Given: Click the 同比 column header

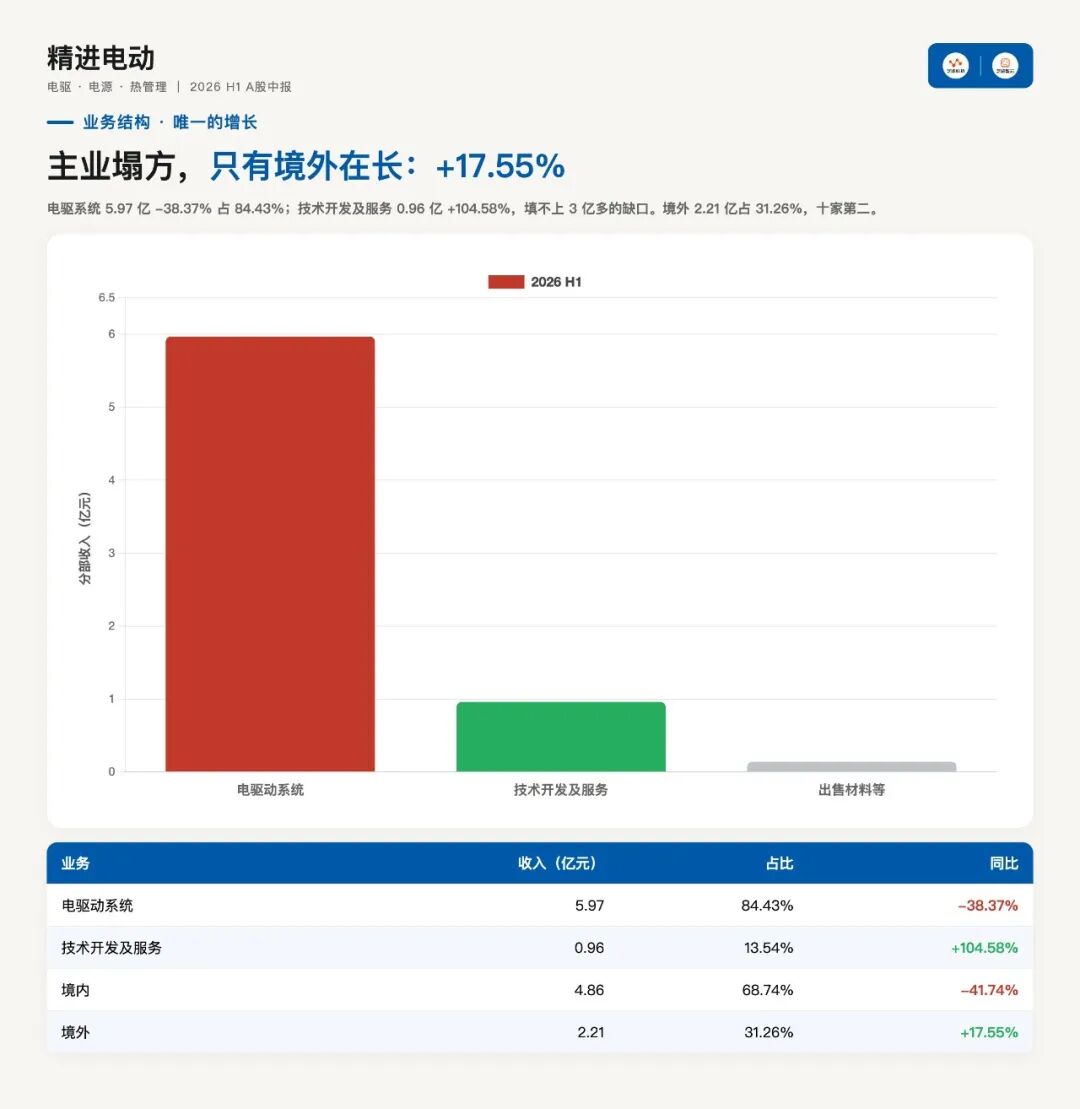Looking at the screenshot, I should pos(1004,863).
